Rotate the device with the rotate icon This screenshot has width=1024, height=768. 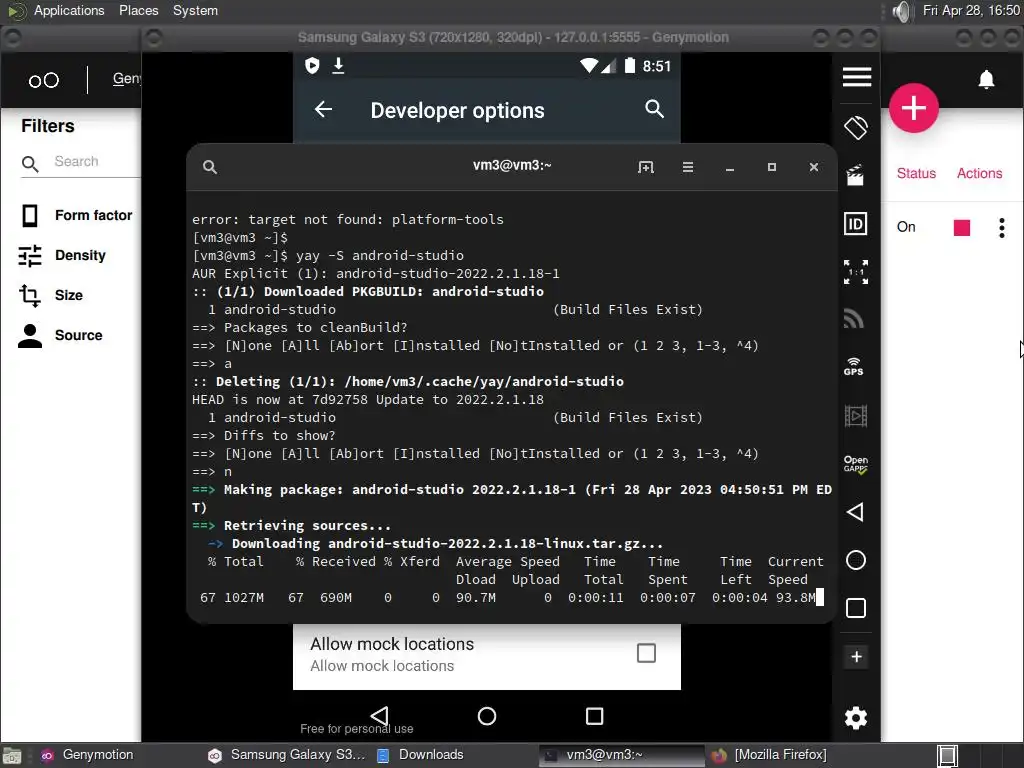pos(856,127)
